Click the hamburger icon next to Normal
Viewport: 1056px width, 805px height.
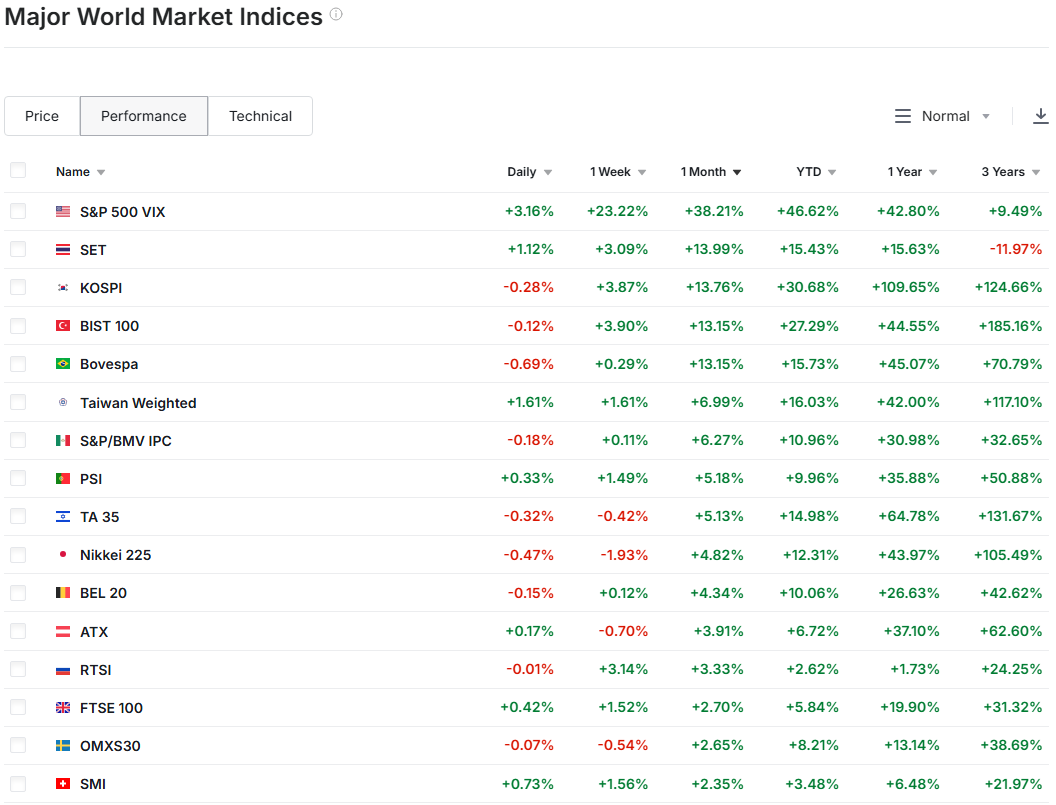[x=903, y=116]
